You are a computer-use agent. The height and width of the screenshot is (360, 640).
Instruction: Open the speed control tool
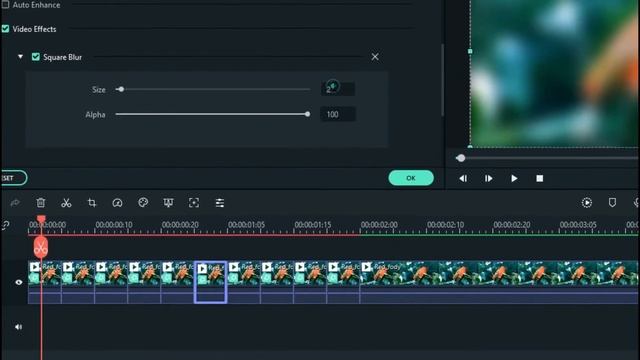117,202
